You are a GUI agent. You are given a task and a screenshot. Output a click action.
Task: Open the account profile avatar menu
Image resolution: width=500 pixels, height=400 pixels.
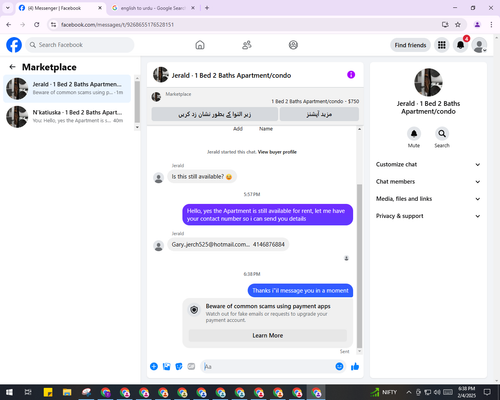479,45
